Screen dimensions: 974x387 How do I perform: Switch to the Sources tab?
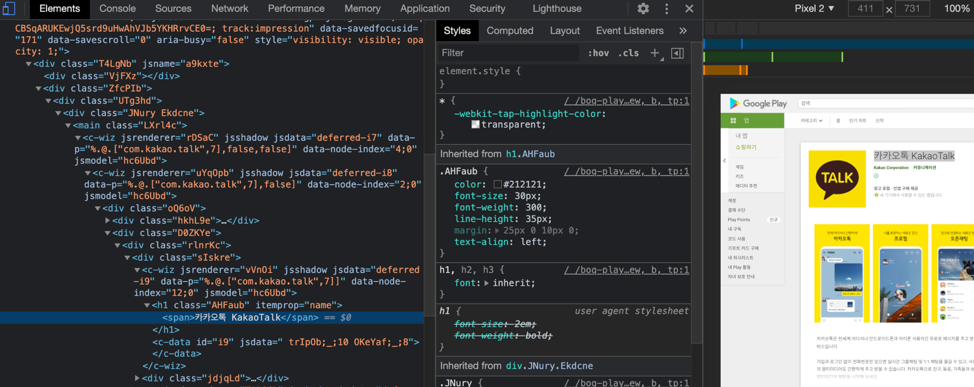pos(173,9)
